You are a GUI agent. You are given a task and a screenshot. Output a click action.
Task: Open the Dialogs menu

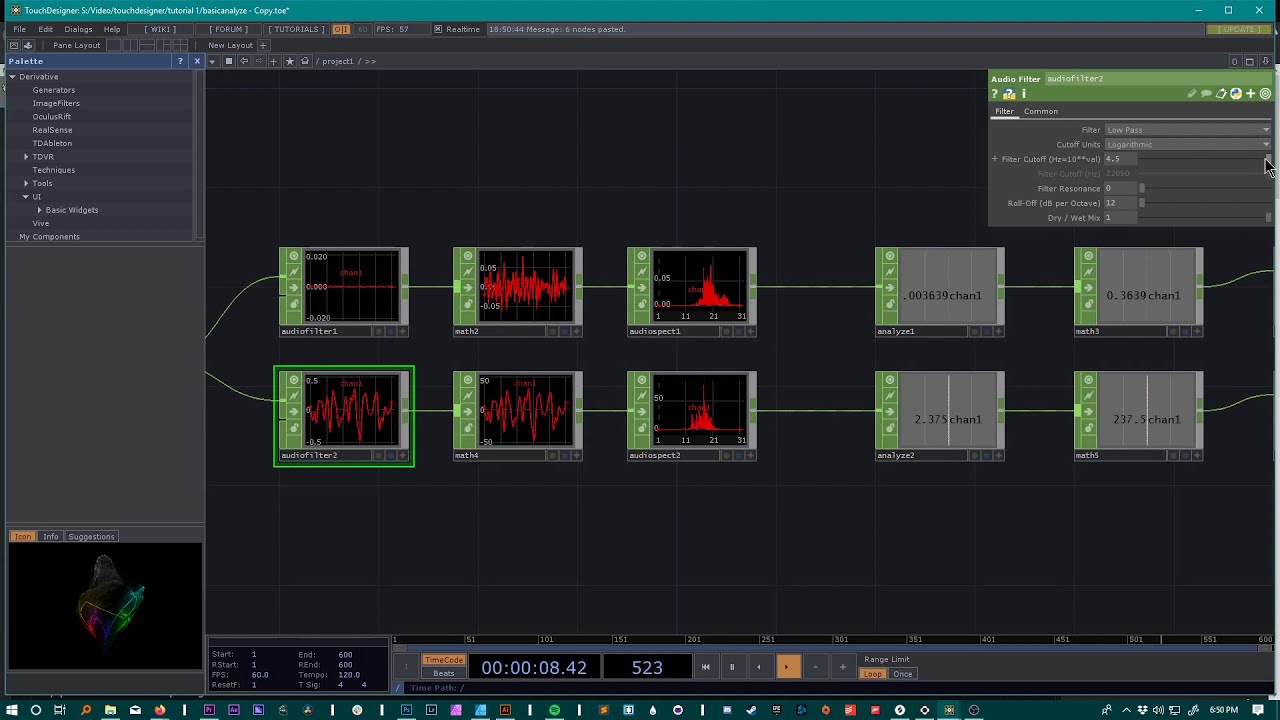pos(78,29)
